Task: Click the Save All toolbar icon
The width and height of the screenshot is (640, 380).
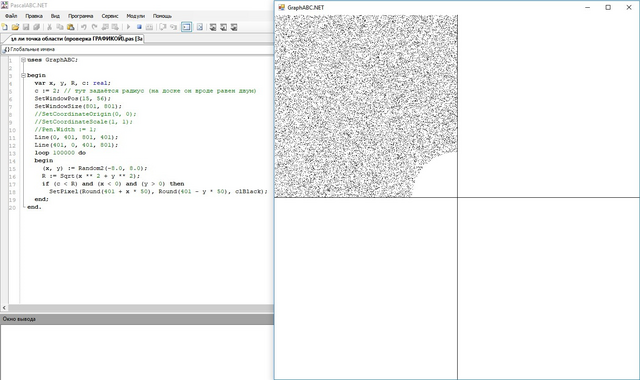Action: 36,27
